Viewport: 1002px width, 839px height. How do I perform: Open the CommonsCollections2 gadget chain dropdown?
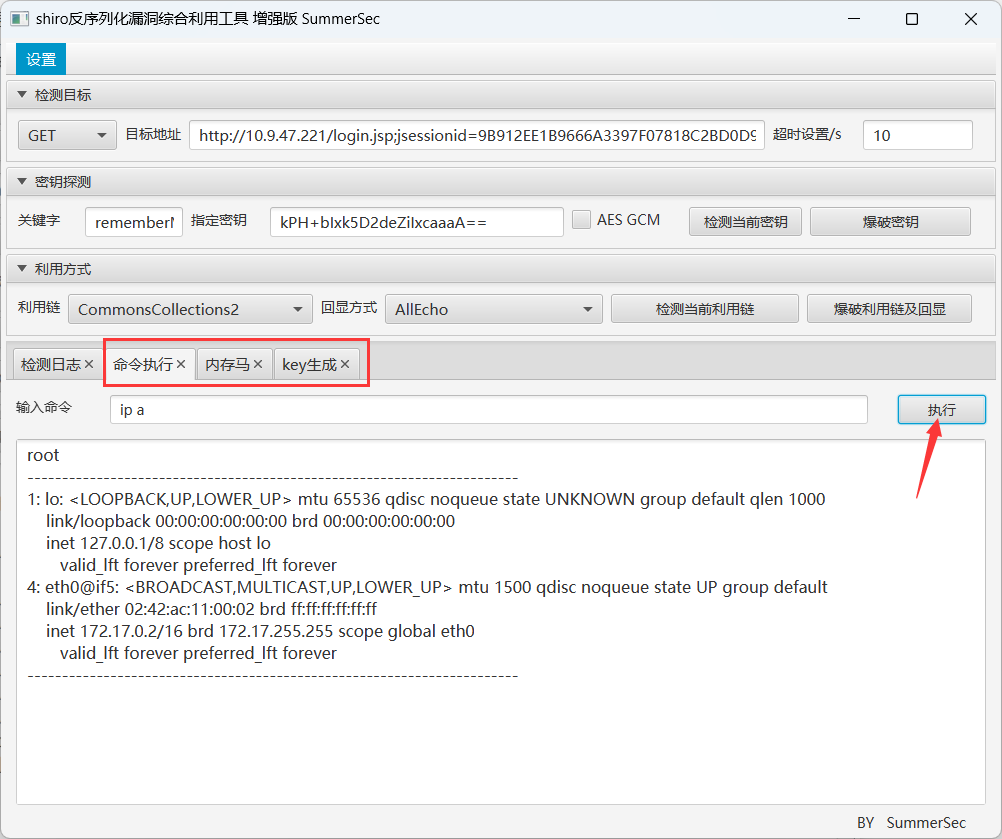click(x=190, y=309)
